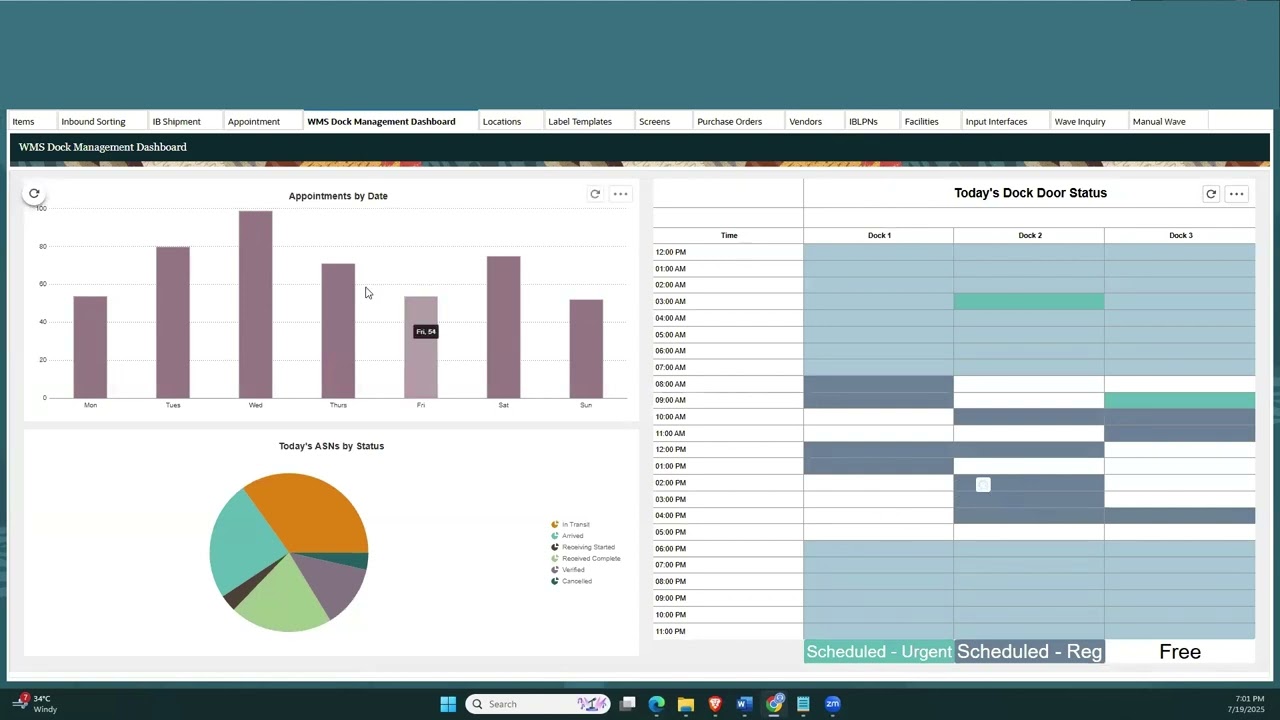Click Dock 3 urgent slot at 09:00 AM

pos(1180,400)
